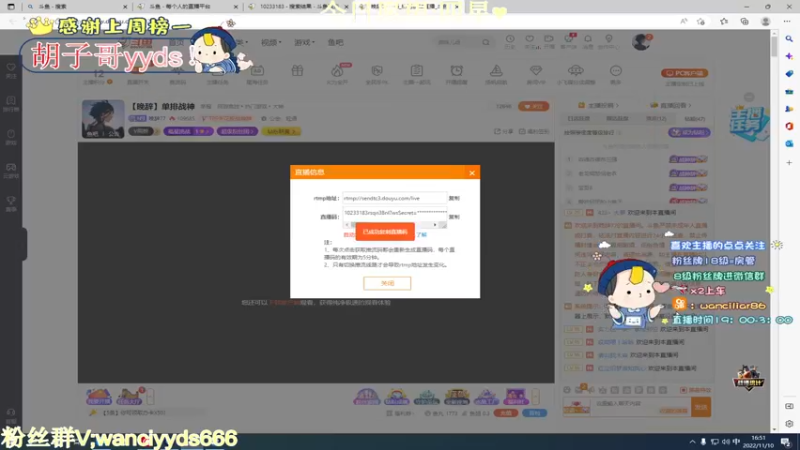Click the orange PC客户端 button
Viewport: 800px width, 450px height.
click(x=684, y=73)
